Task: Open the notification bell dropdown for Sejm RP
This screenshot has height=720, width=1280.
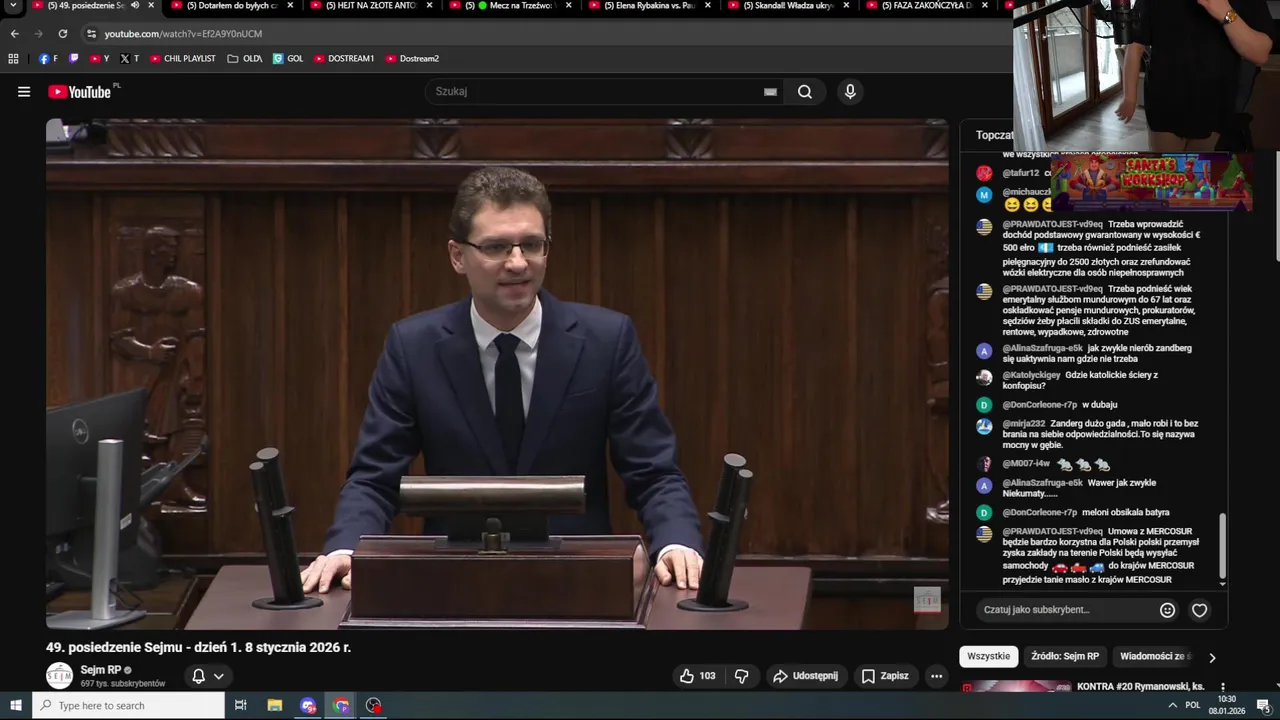Action: (x=208, y=676)
